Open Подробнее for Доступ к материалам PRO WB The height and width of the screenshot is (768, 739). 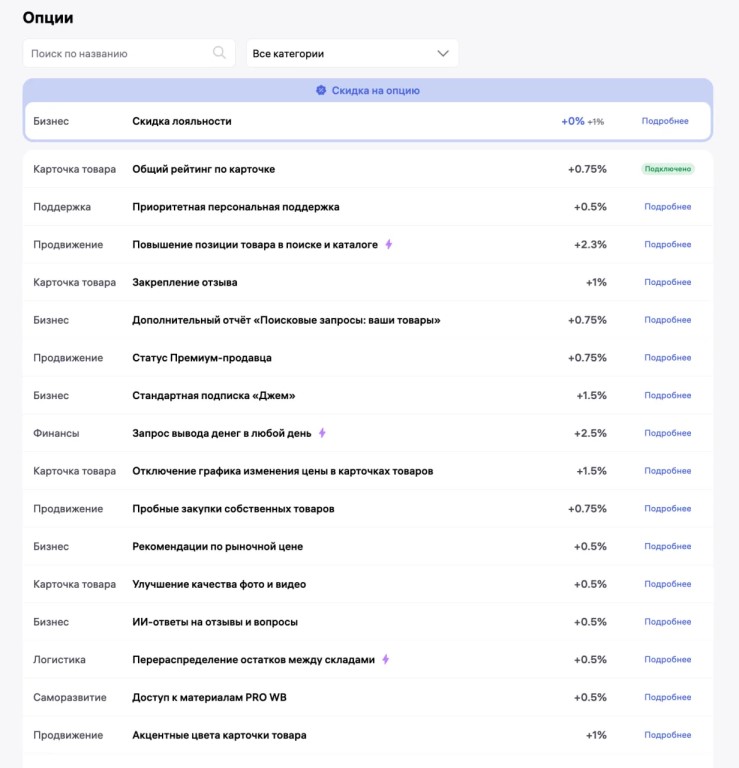(x=667, y=697)
